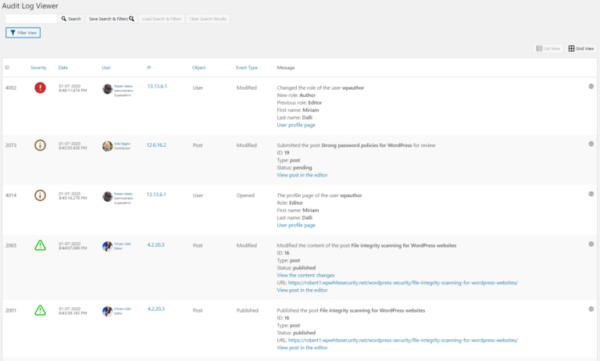Click the 'Published' event type in row 2001
The width and height of the screenshot is (600, 361).
[247, 310]
